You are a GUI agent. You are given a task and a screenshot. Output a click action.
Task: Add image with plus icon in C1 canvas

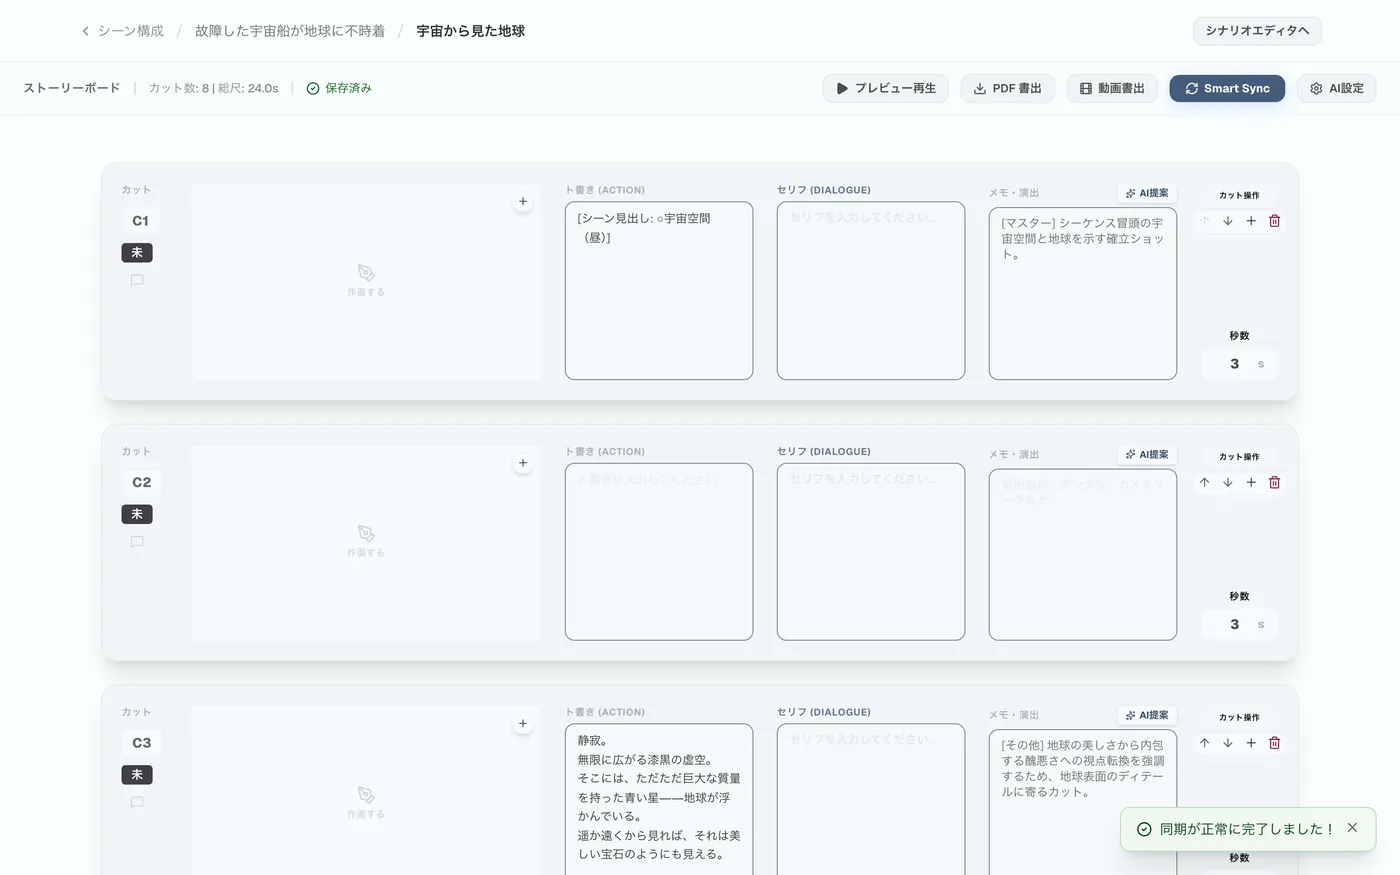click(x=523, y=202)
